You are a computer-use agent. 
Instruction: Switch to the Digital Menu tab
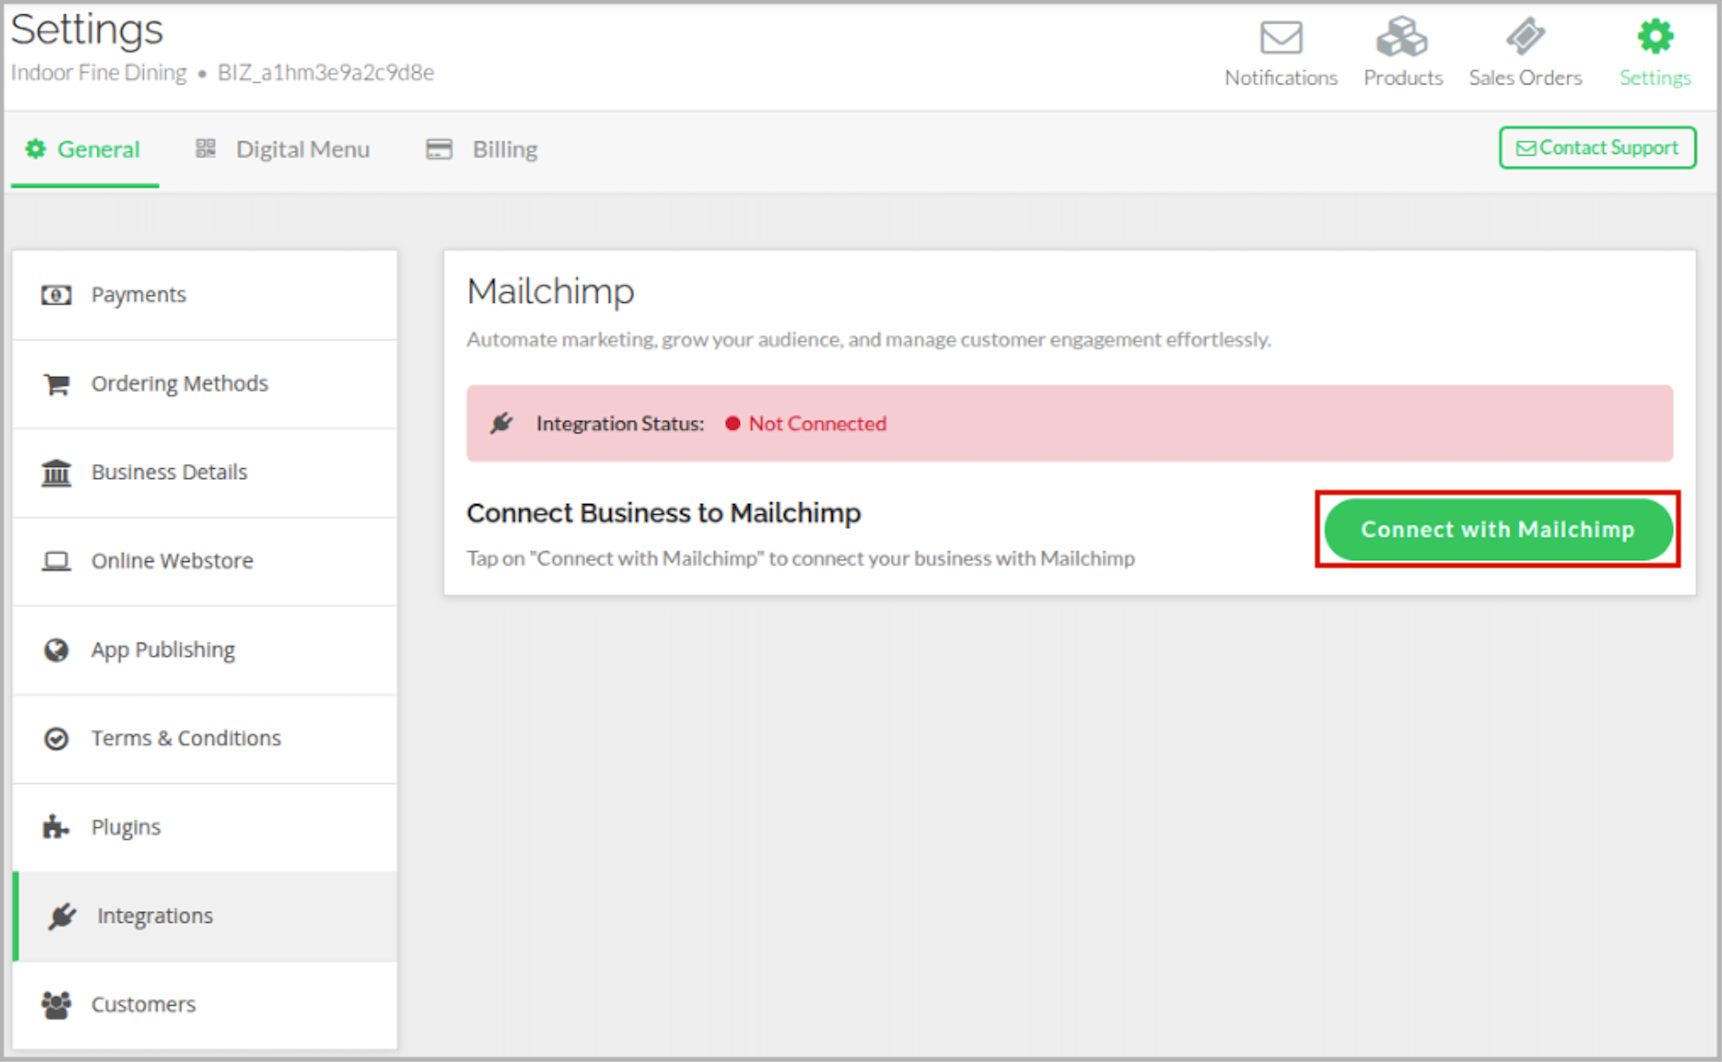click(x=283, y=150)
